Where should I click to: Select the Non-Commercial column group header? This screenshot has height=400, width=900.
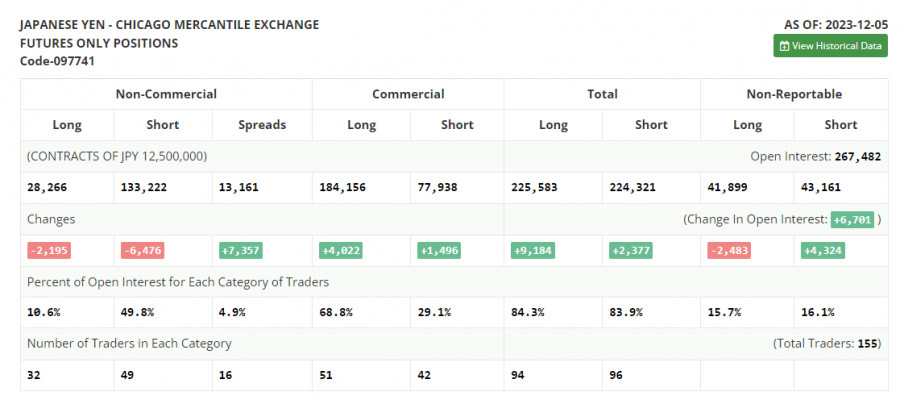166,94
